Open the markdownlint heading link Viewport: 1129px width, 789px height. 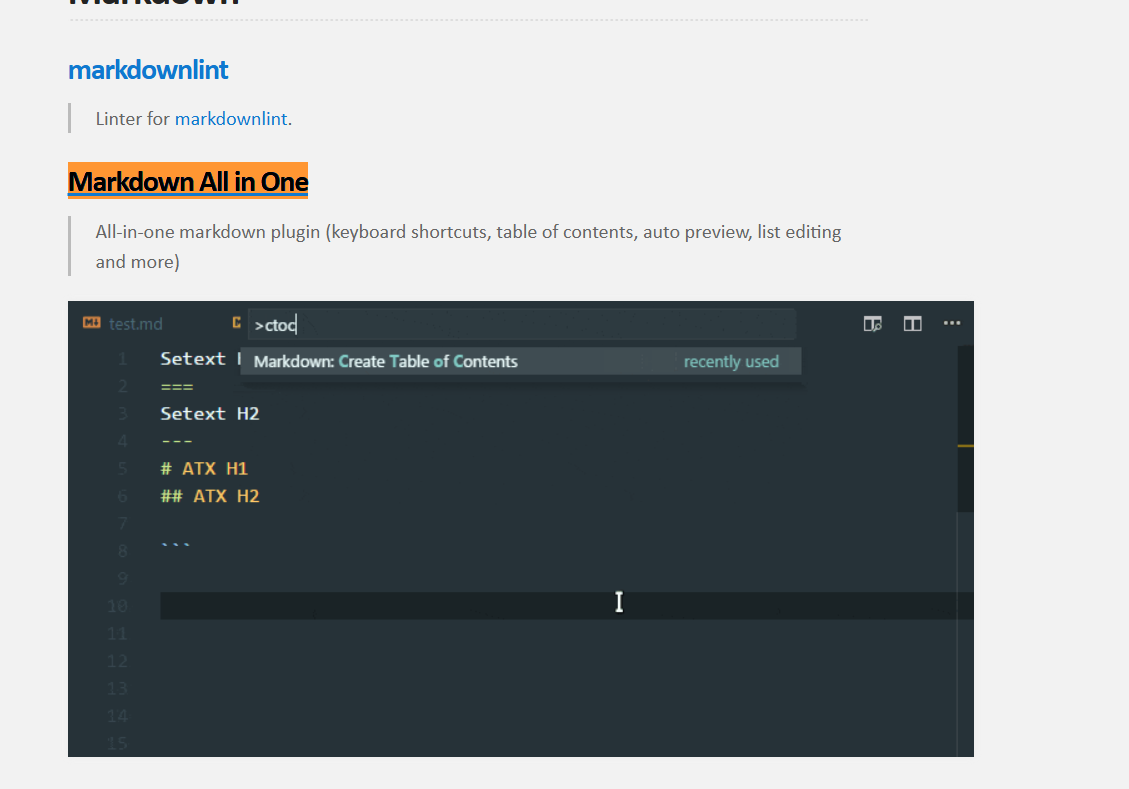point(148,70)
